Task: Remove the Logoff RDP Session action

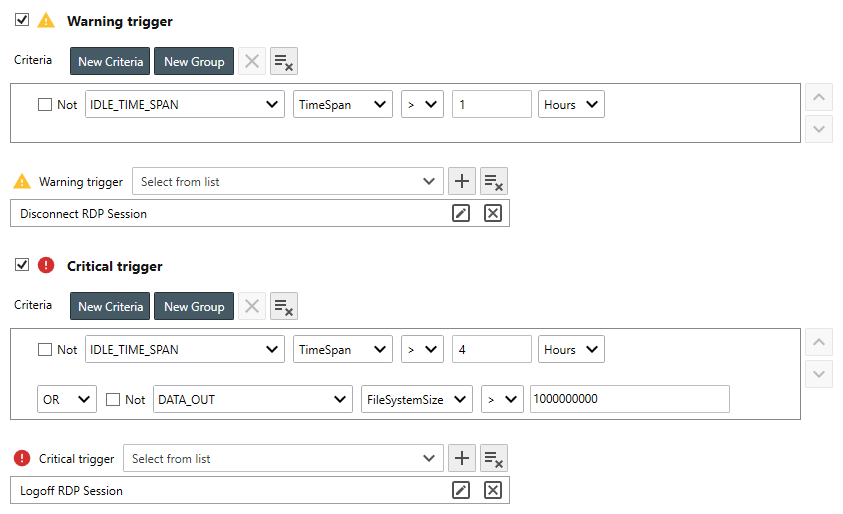Action: (492, 490)
